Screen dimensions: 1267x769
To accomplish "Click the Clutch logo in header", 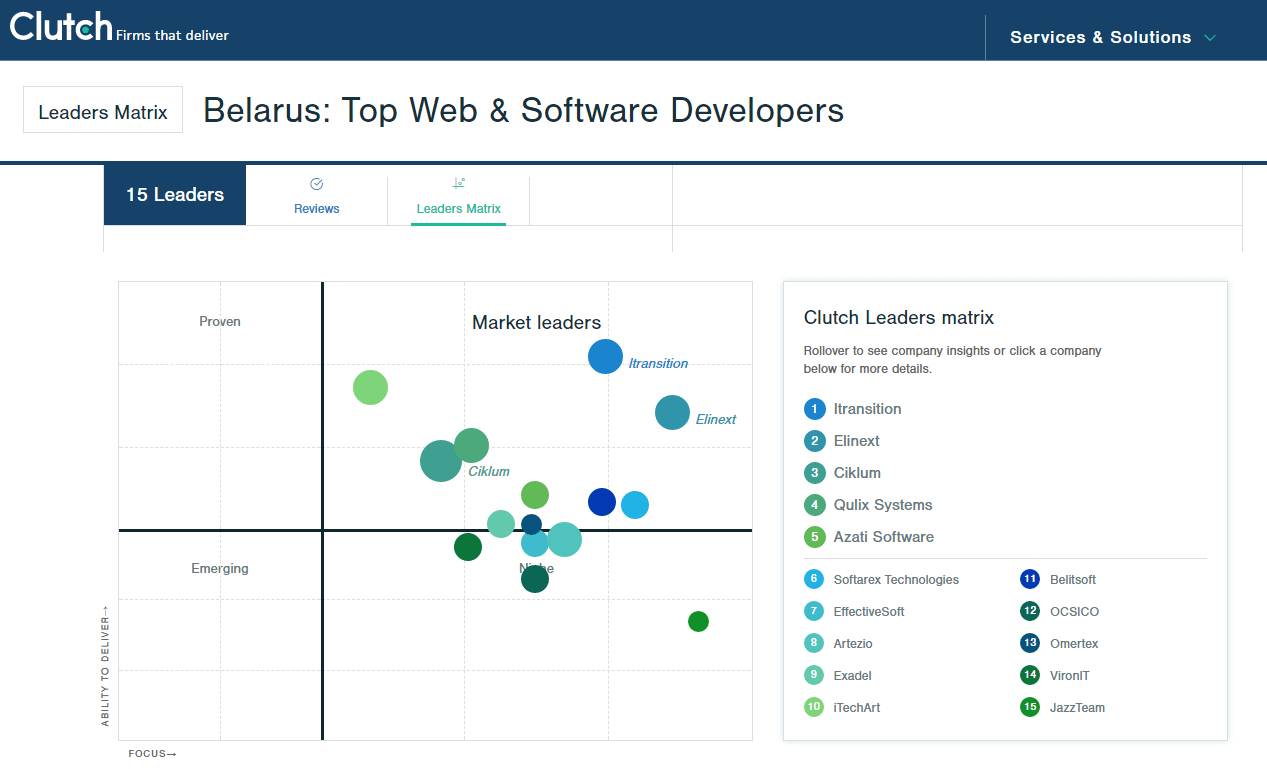I will click(62, 28).
